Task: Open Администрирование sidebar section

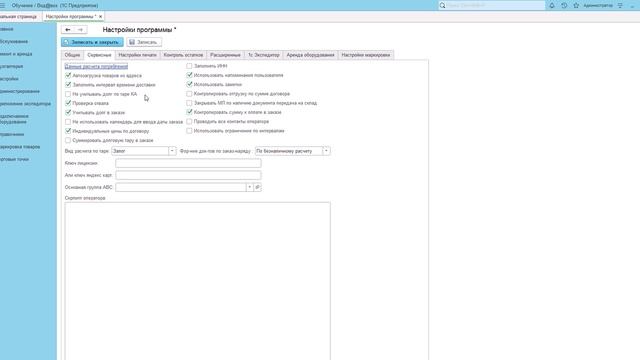Action: tap(20, 91)
